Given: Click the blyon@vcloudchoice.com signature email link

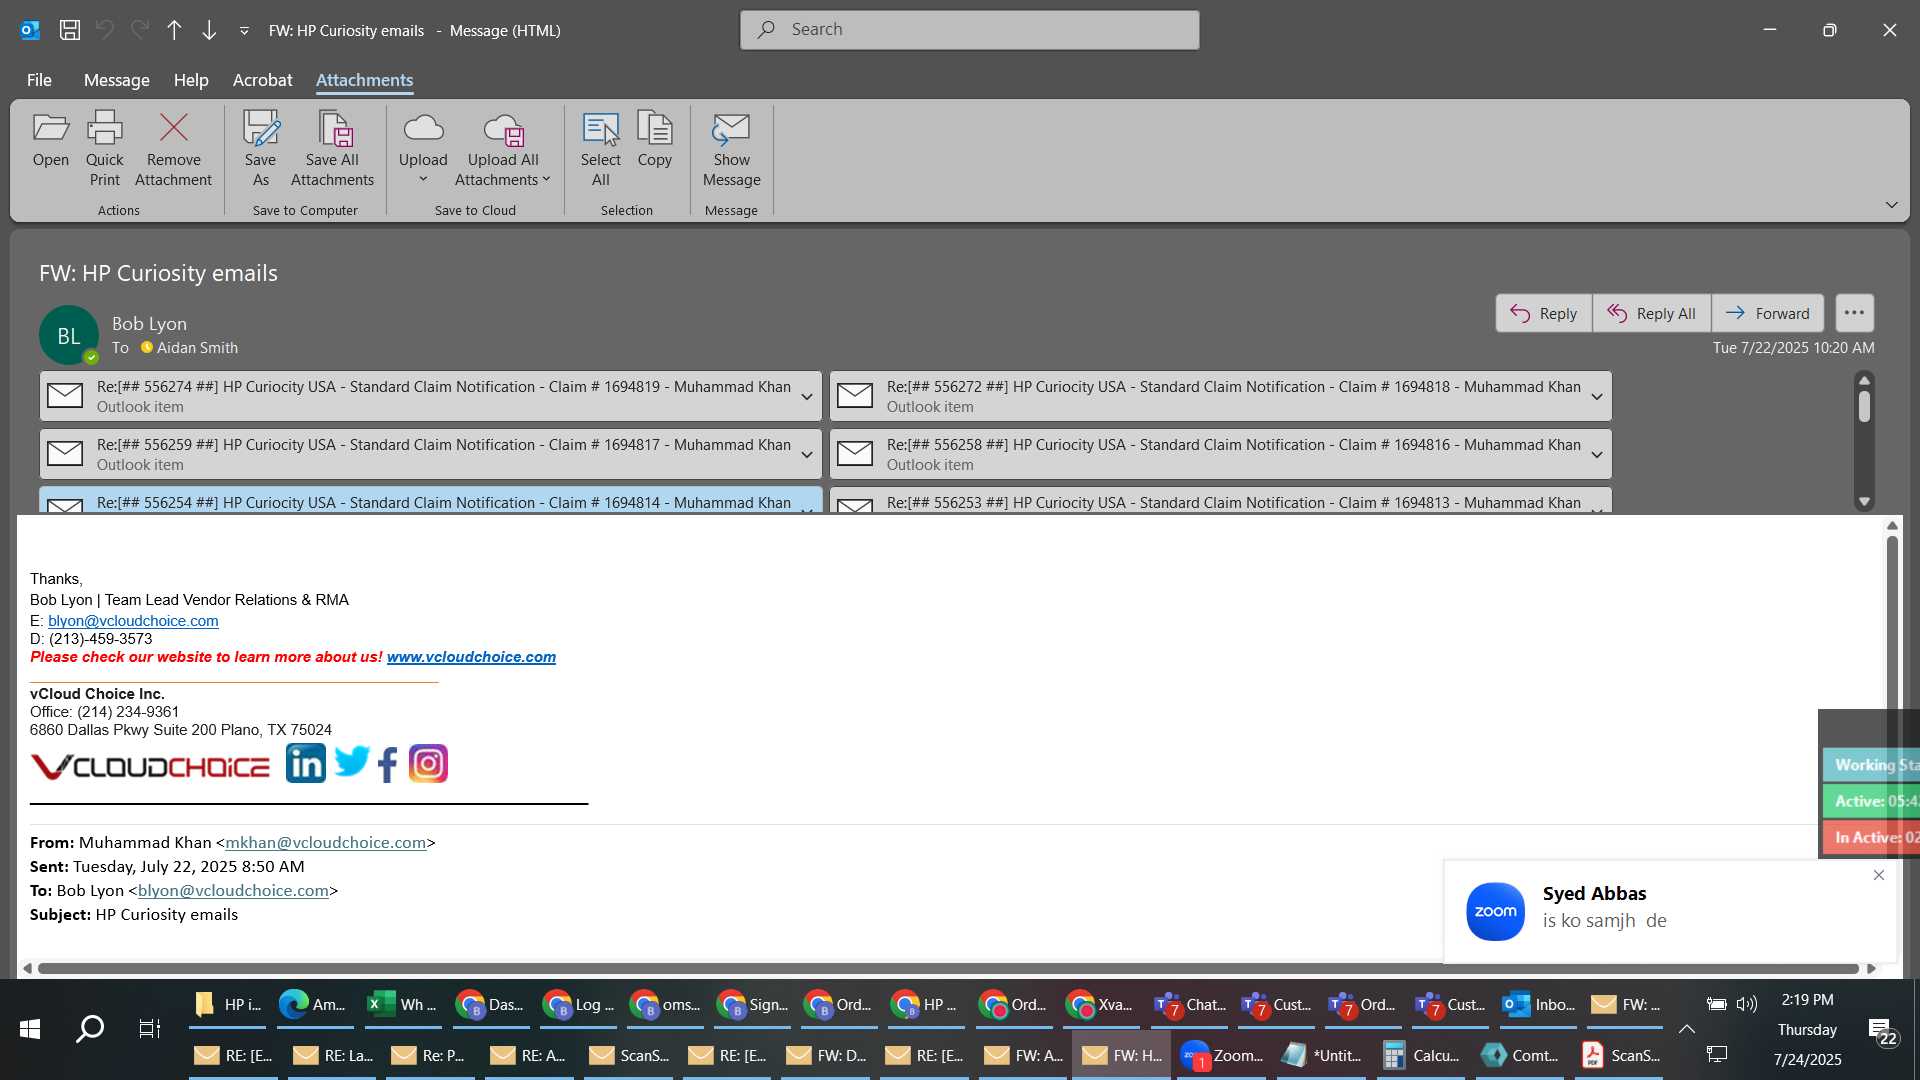Looking at the screenshot, I should point(133,621).
